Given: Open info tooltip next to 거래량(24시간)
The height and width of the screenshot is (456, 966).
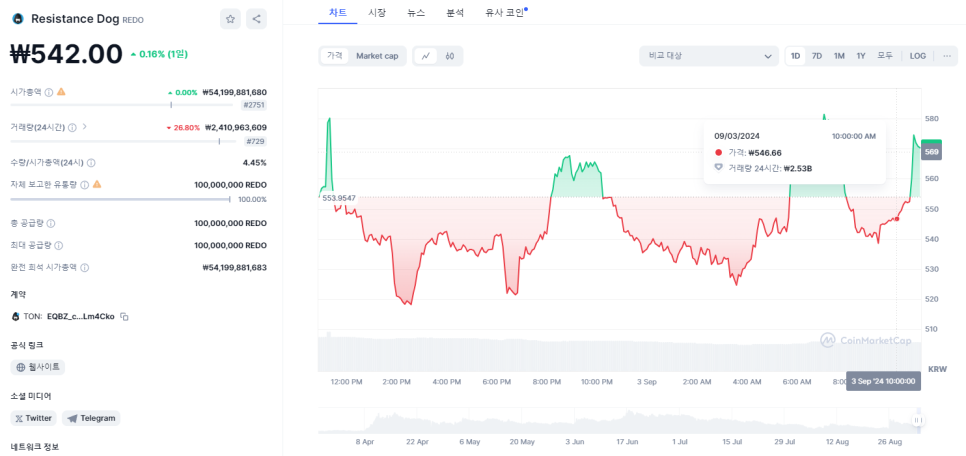Looking at the screenshot, I should [x=72, y=128].
